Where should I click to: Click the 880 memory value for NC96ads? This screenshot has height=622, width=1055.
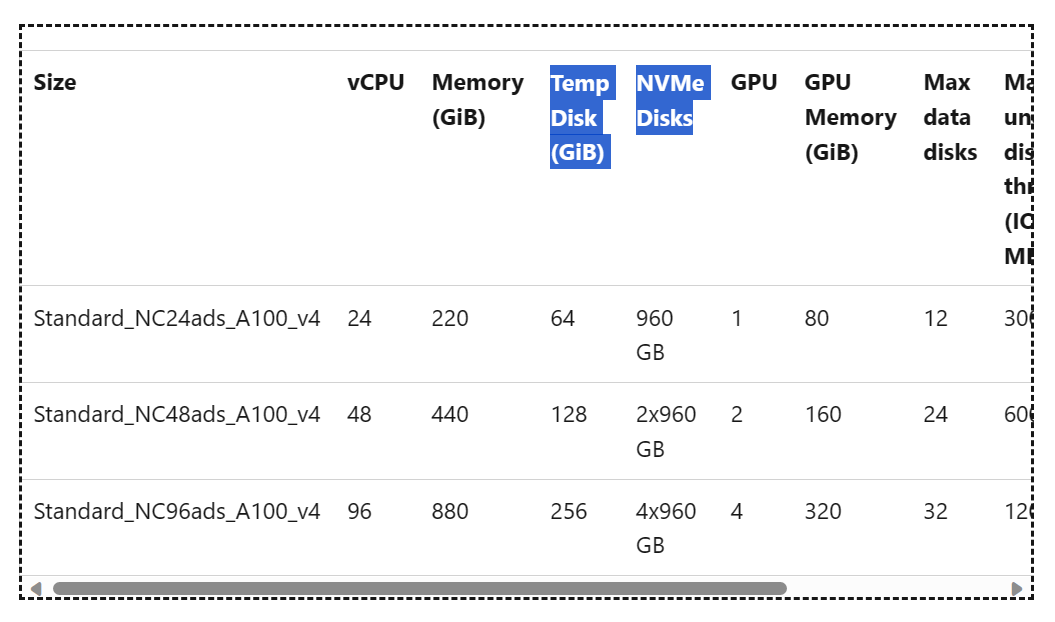click(x=451, y=511)
